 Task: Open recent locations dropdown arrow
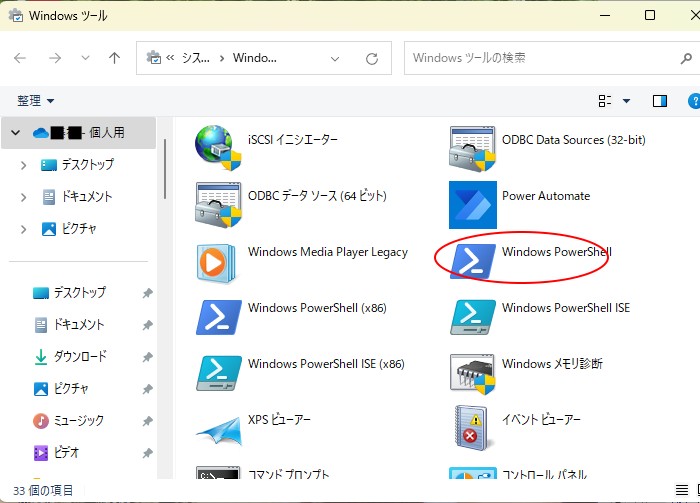pyautogui.click(x=85, y=58)
